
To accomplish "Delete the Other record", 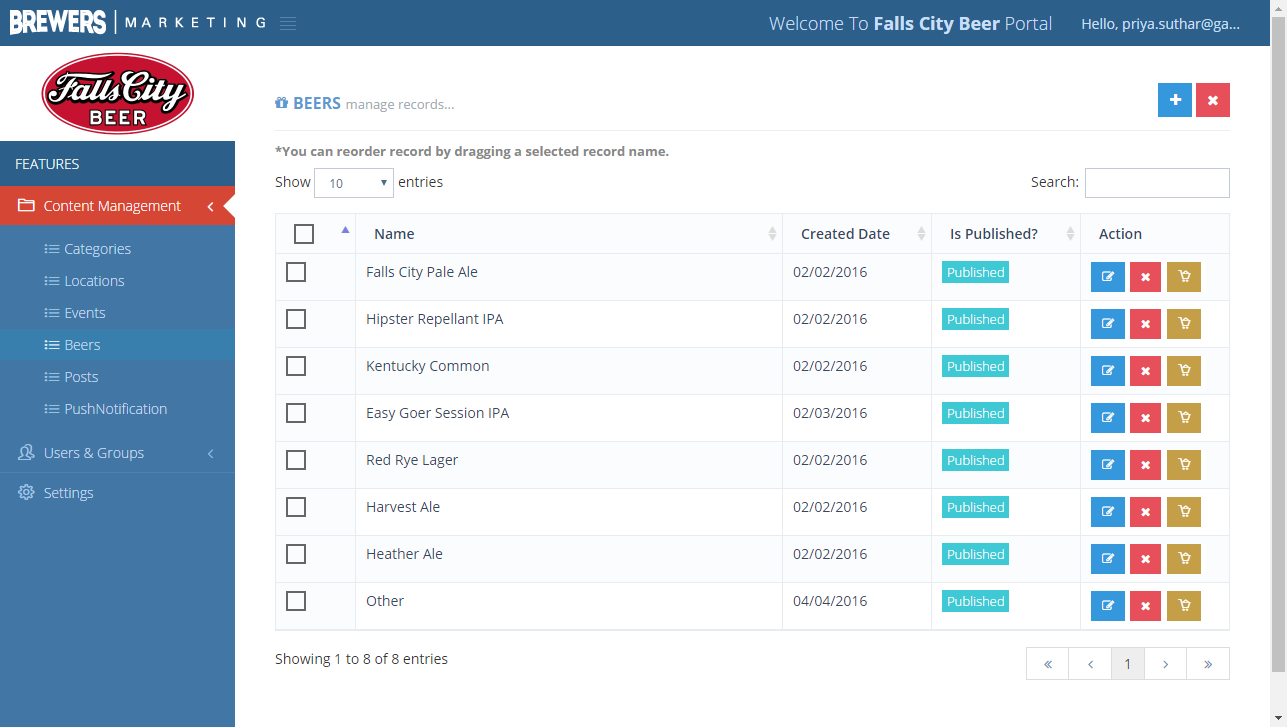I will [x=1145, y=606].
